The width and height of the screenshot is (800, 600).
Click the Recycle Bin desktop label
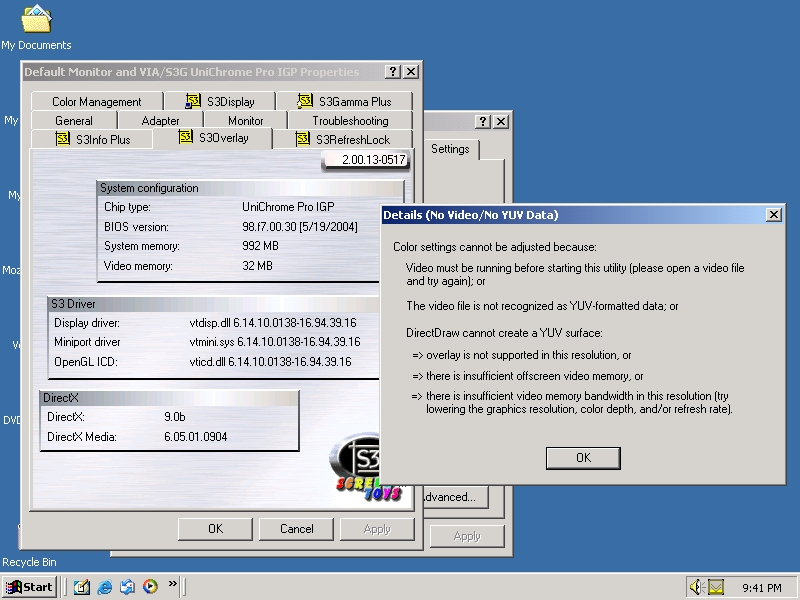pos(29,562)
